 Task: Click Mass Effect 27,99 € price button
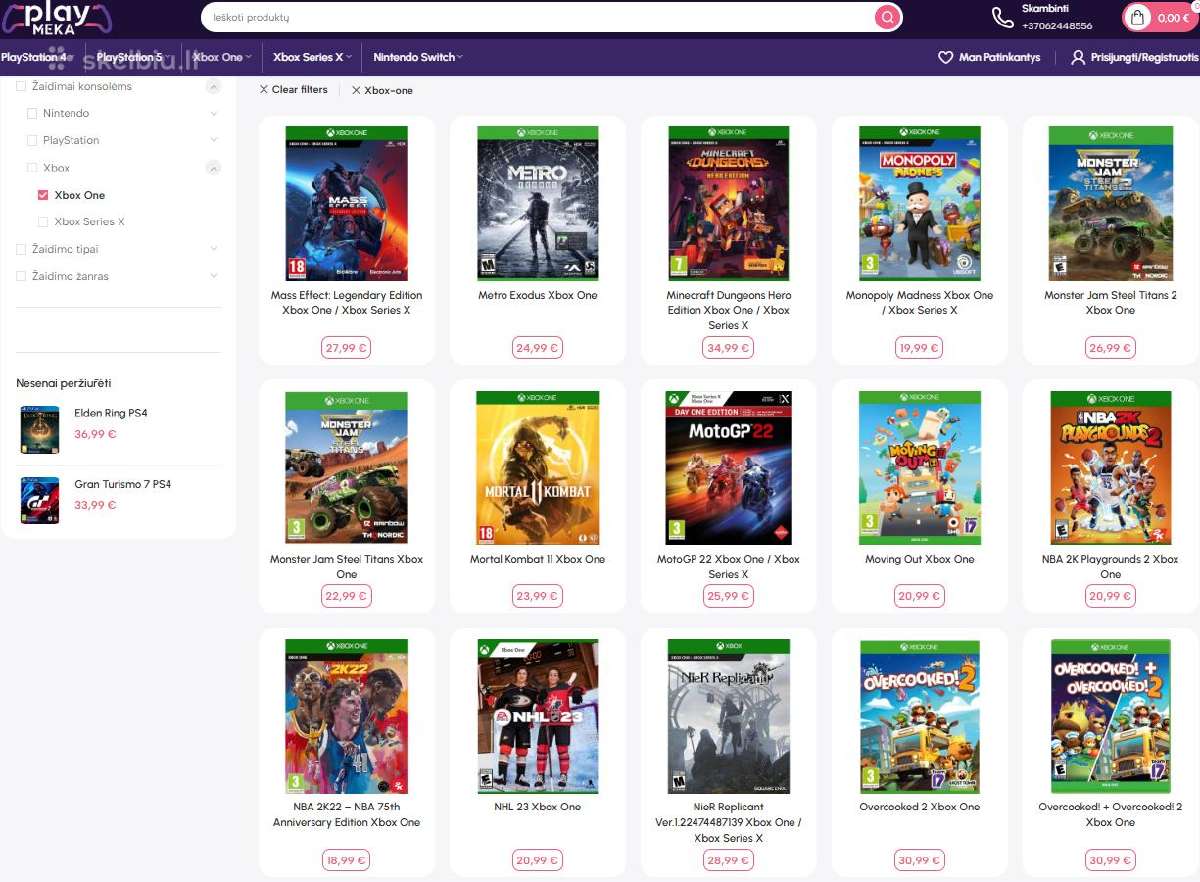346,348
